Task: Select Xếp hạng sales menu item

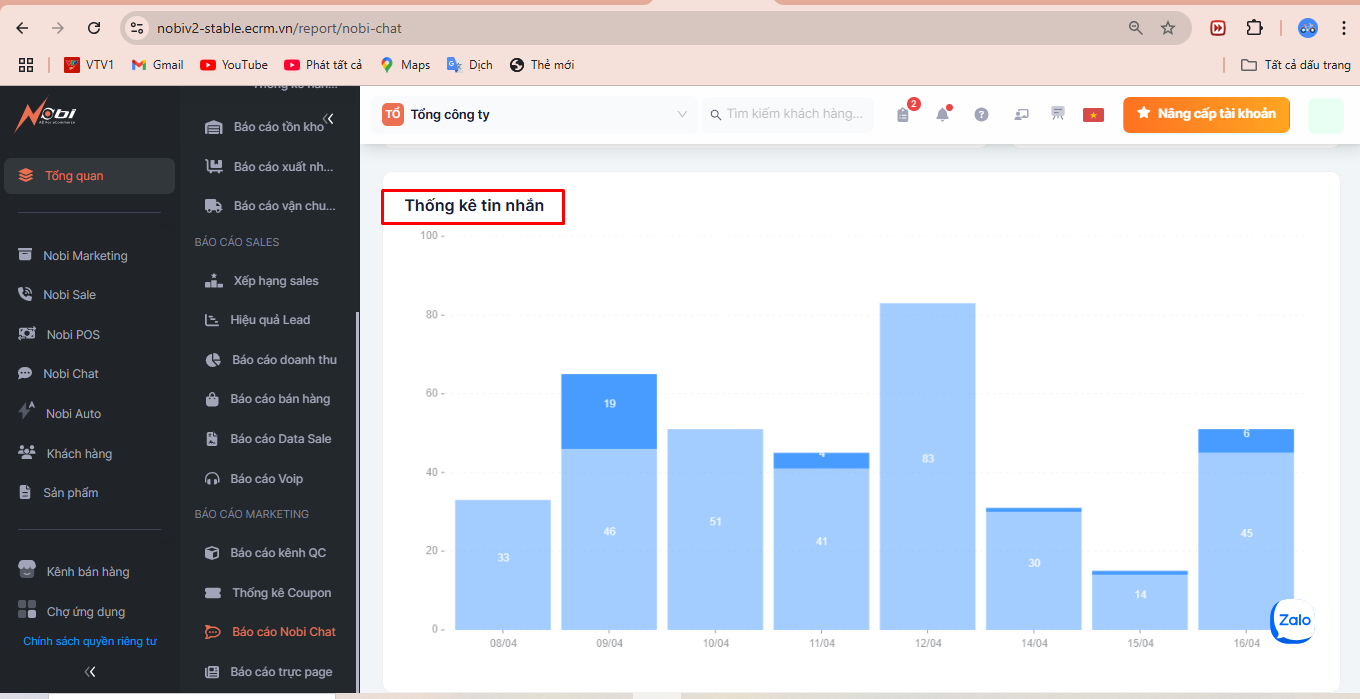Action: click(275, 281)
